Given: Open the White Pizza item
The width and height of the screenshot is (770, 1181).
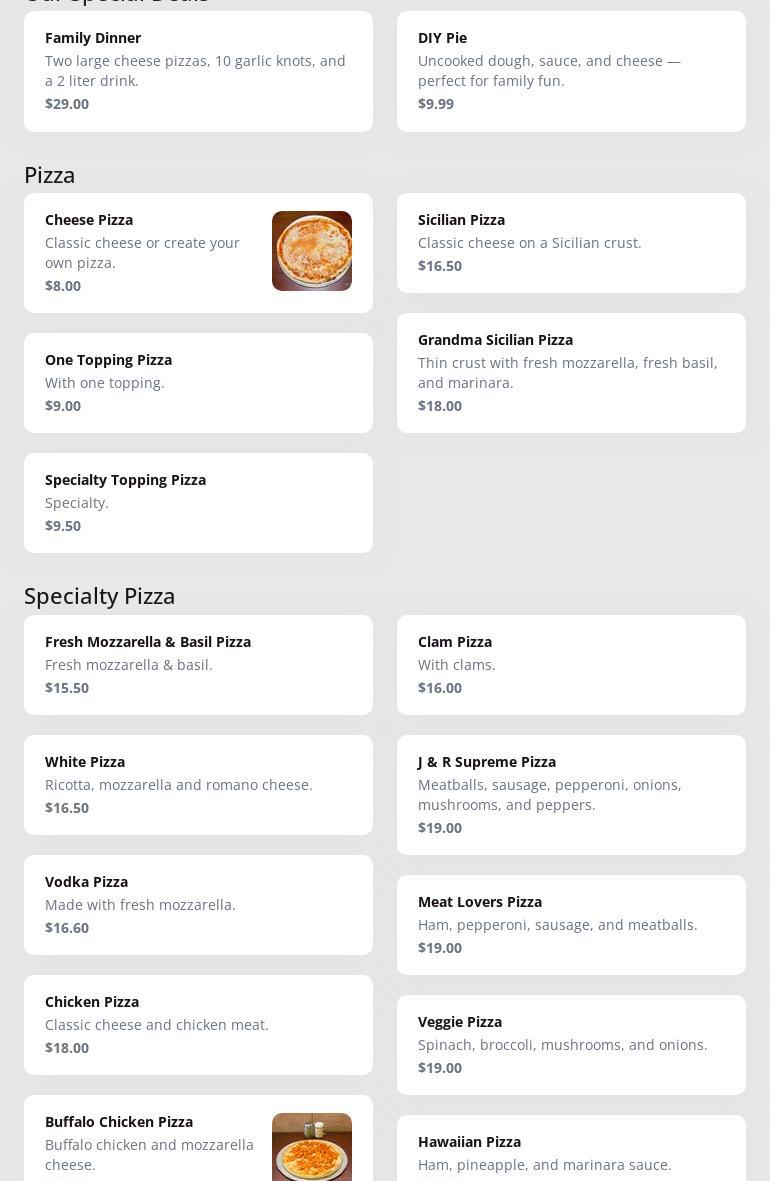Looking at the screenshot, I should click(x=198, y=784).
